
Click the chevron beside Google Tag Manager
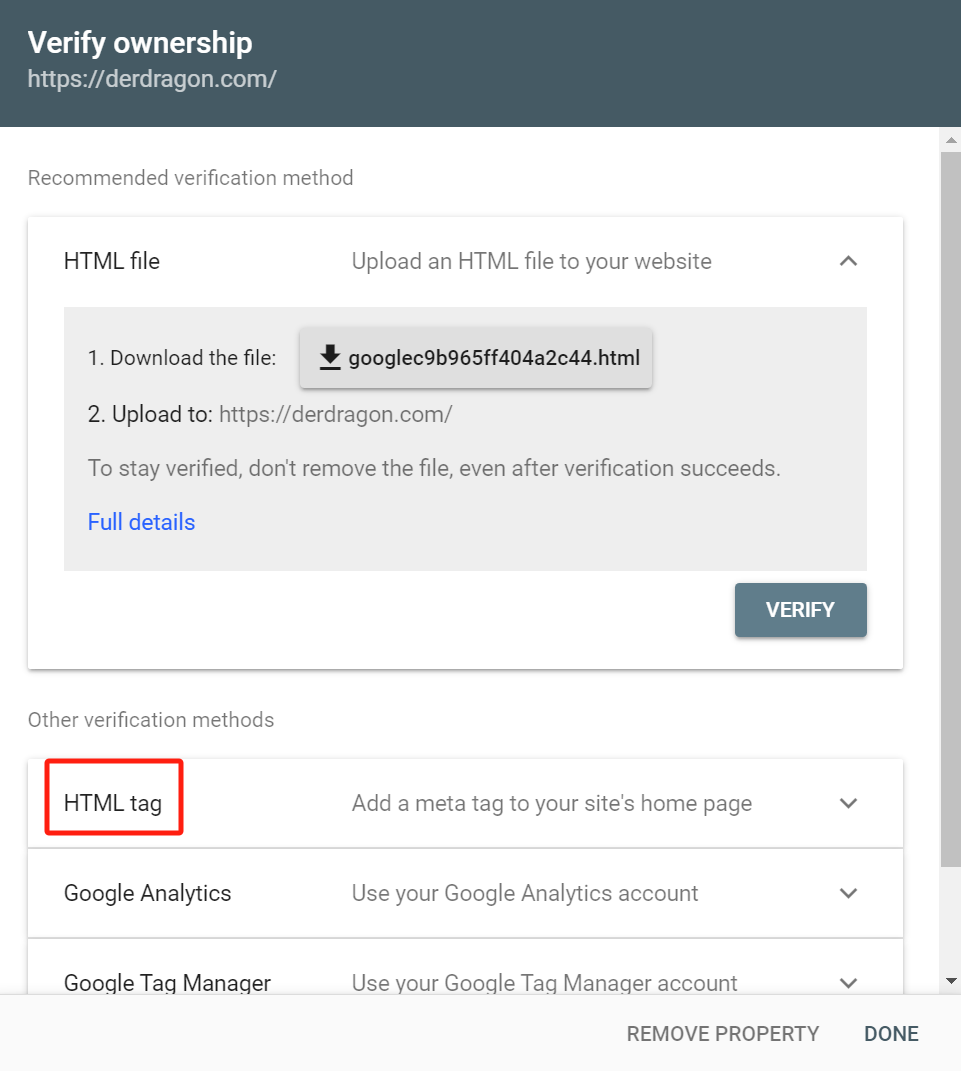coord(848,983)
